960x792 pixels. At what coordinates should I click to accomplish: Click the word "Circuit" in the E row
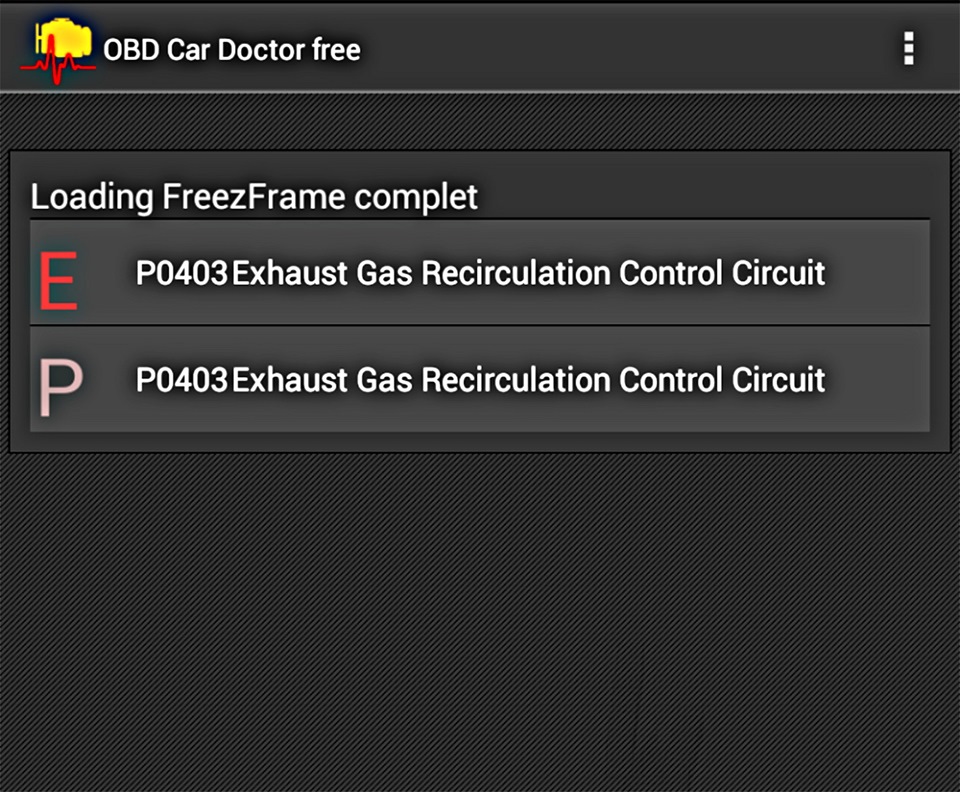tap(778, 273)
